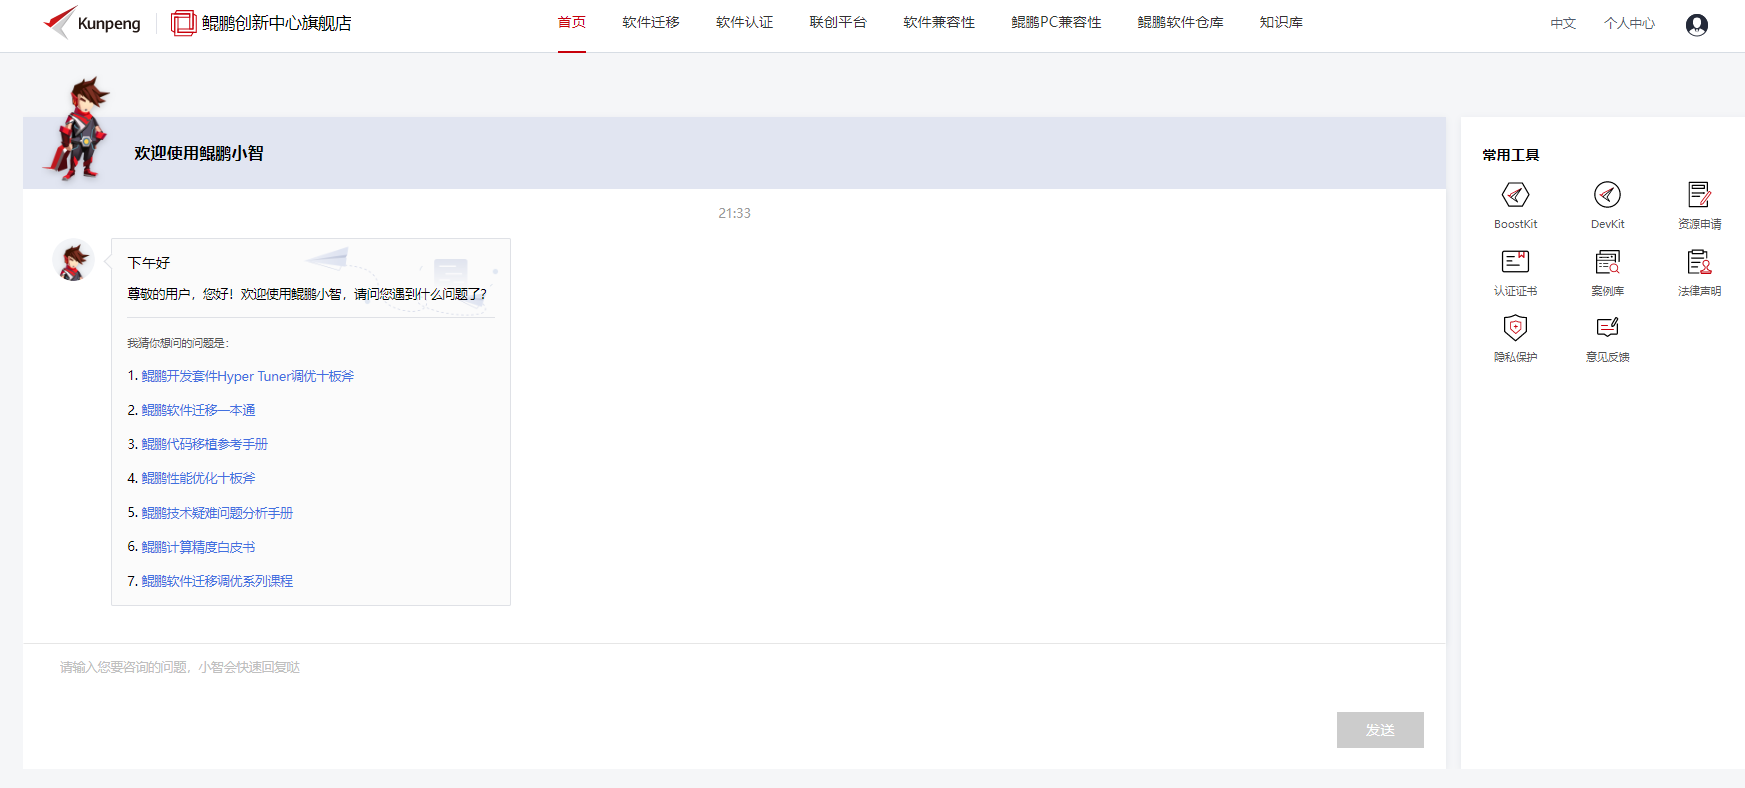The image size is (1745, 788).
Task: Open link 鲲鹏性能优化十板斧
Action: (x=198, y=478)
